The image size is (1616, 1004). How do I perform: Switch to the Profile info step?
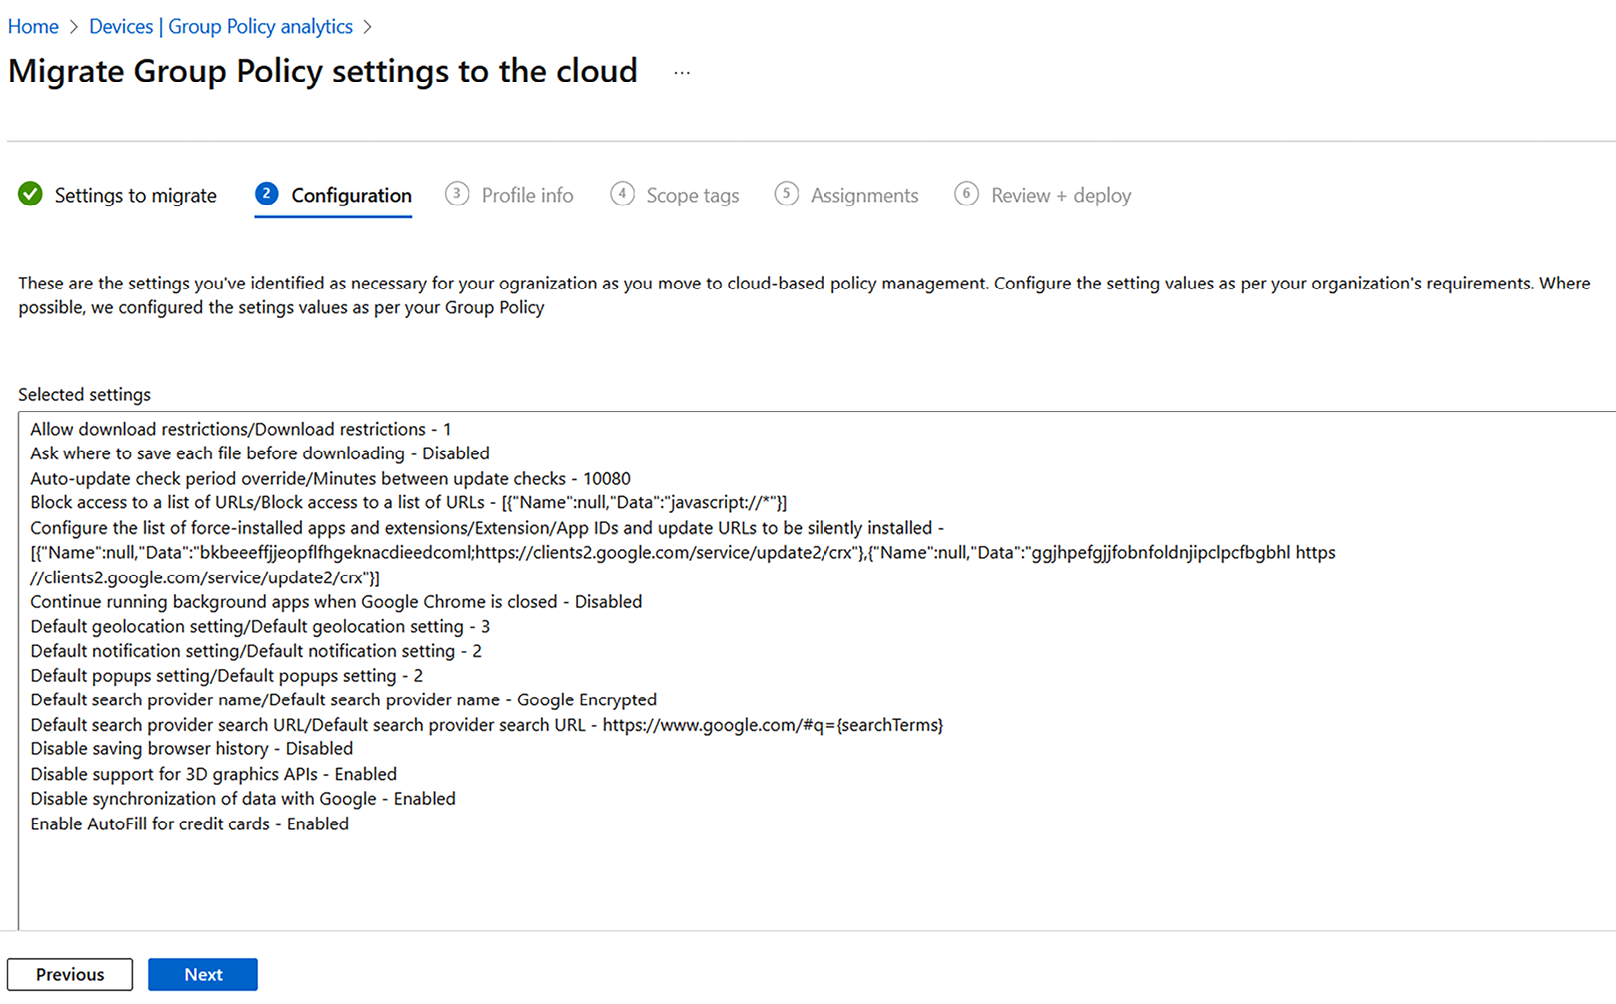(x=527, y=196)
